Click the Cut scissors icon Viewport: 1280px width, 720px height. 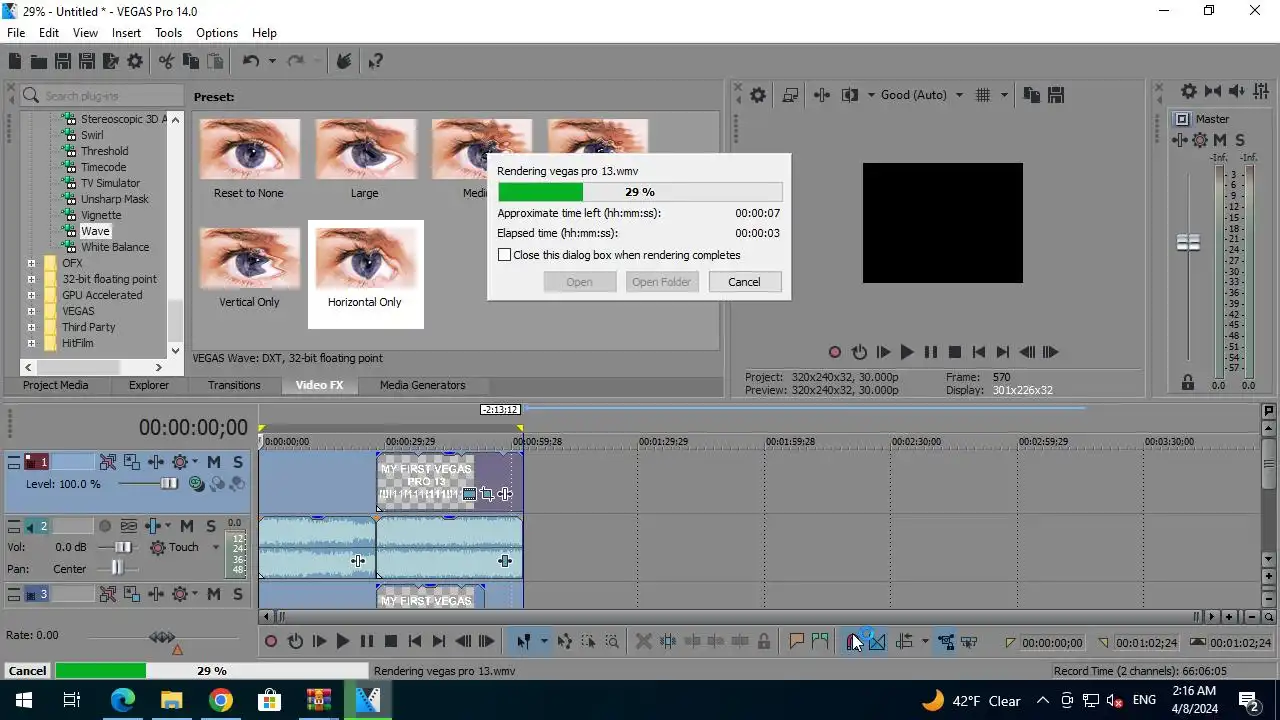166,62
